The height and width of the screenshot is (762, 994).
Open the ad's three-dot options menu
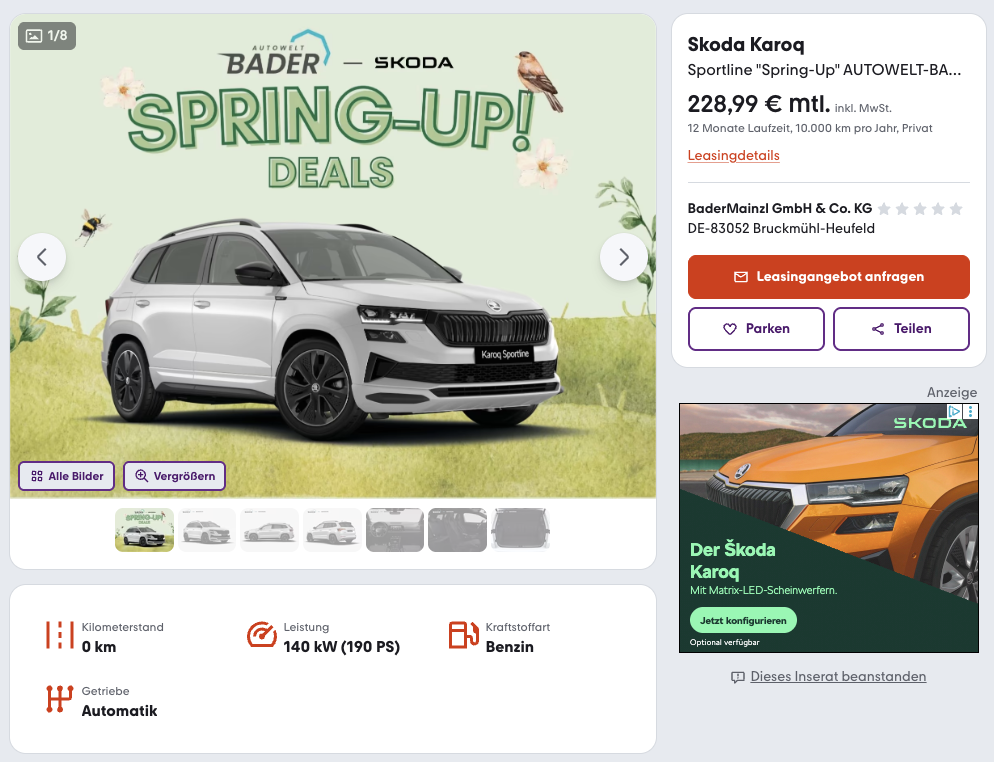pyautogui.click(x=971, y=411)
